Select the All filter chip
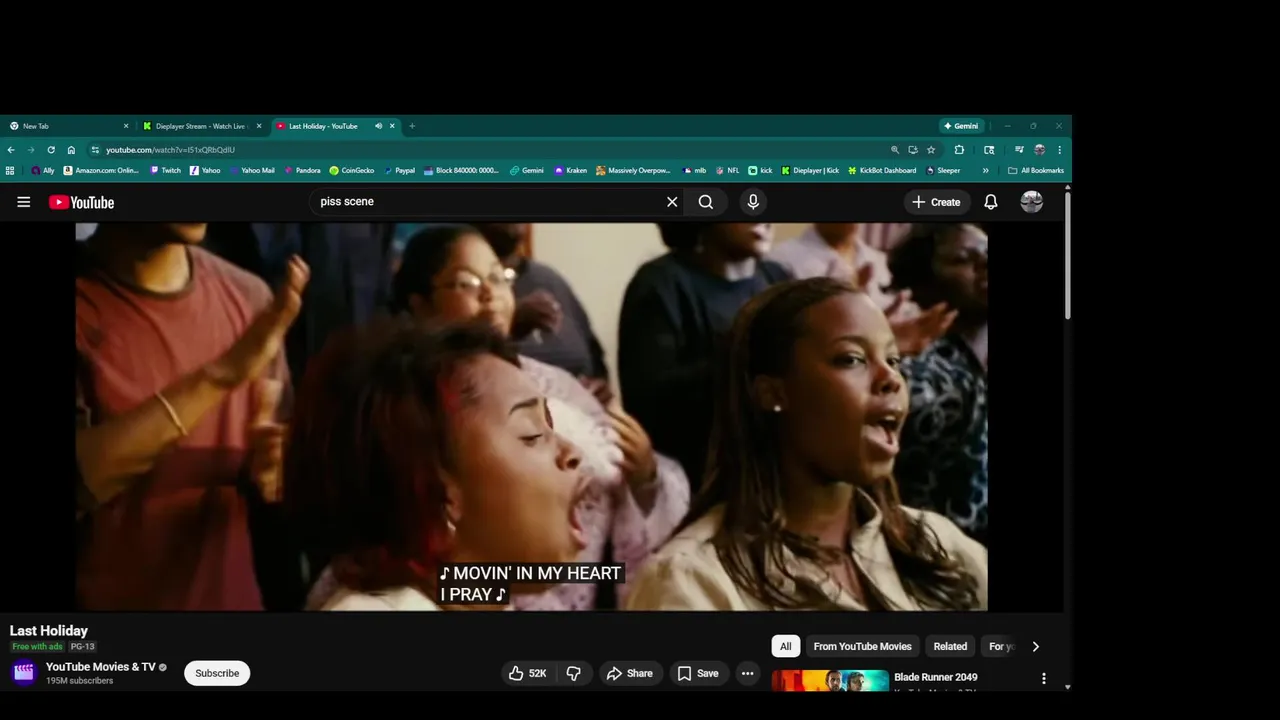The width and height of the screenshot is (1280, 720). click(x=786, y=646)
